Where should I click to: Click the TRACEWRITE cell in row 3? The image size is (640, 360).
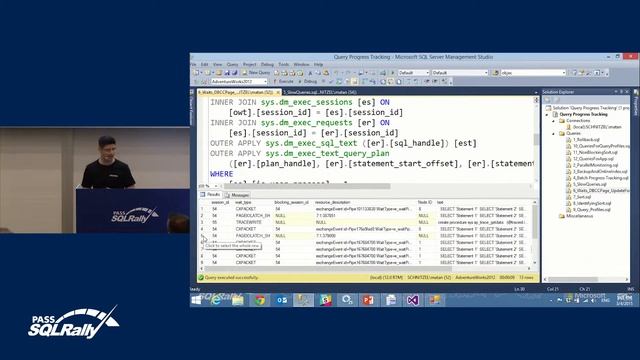[x=248, y=222]
